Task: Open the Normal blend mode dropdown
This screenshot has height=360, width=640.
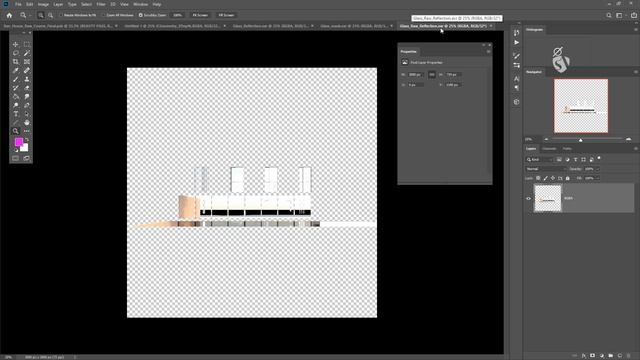Action: click(546, 169)
